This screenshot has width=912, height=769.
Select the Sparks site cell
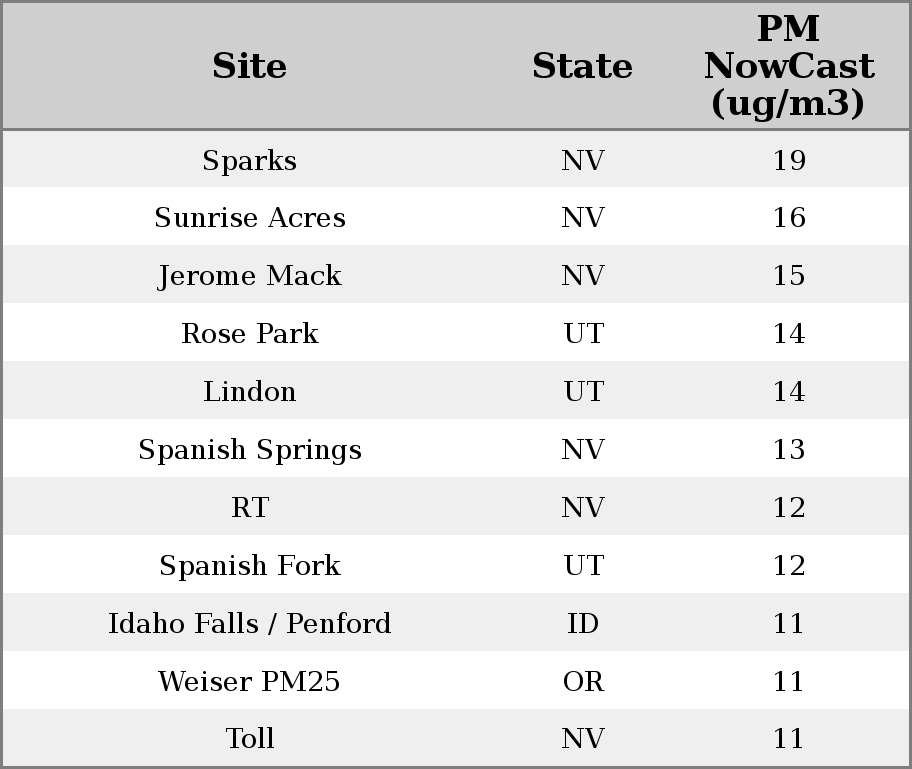point(250,161)
